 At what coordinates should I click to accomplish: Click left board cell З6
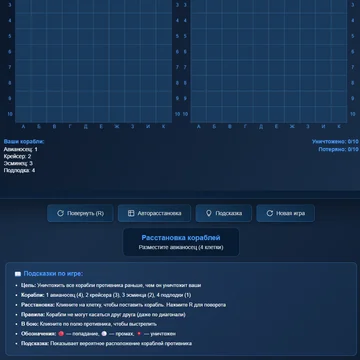point(133,52)
